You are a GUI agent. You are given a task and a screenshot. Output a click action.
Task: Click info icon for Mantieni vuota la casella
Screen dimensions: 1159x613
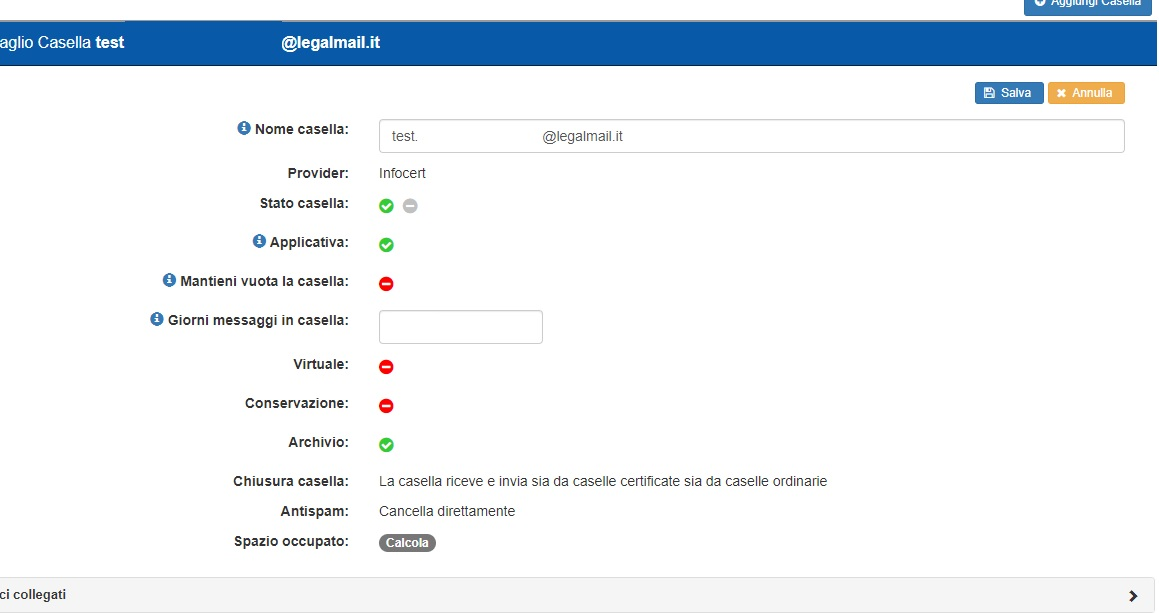pyautogui.click(x=169, y=281)
